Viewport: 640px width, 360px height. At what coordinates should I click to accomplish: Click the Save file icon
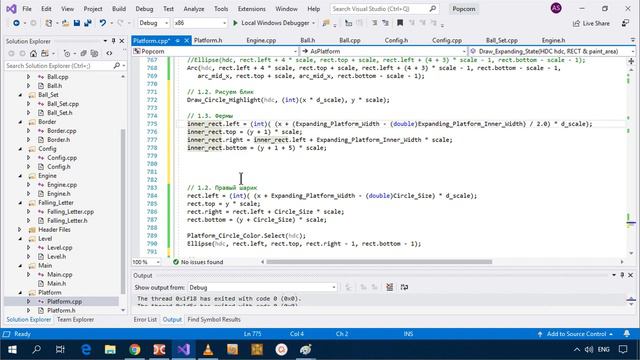77,23
